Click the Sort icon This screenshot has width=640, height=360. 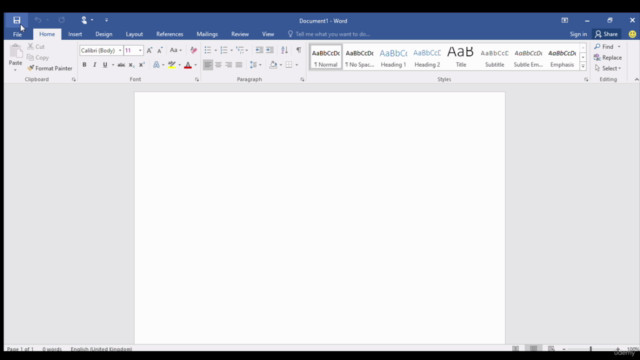284,50
